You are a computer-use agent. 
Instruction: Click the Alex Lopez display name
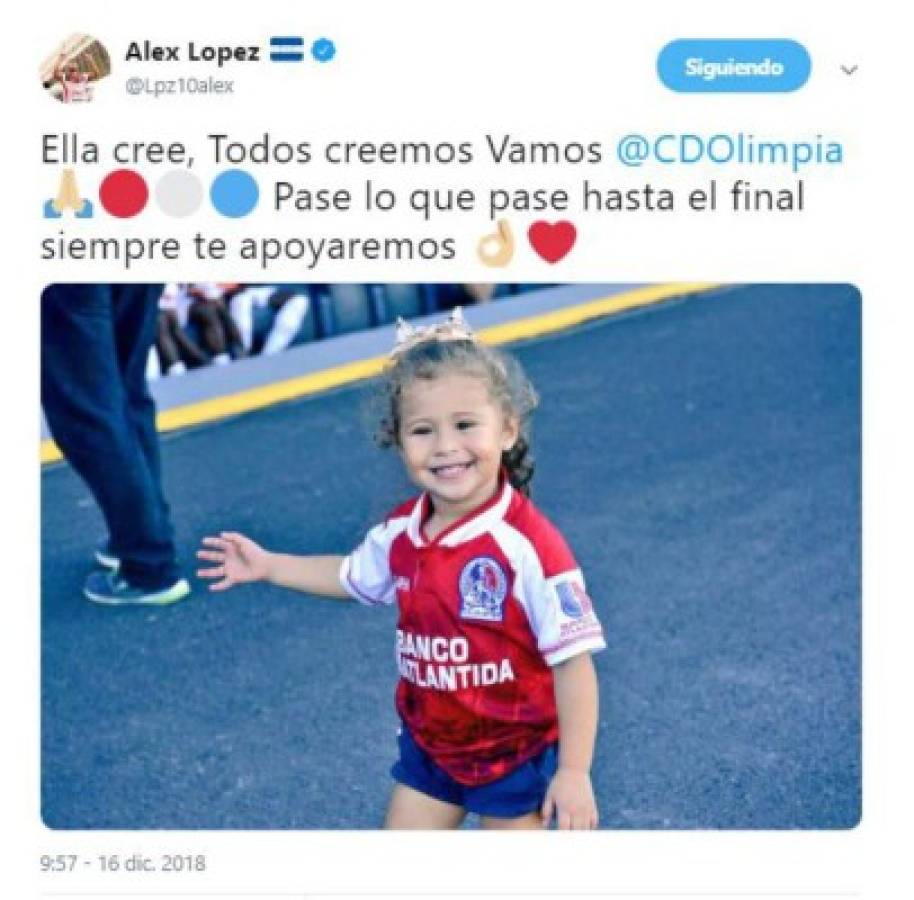[x=192, y=52]
